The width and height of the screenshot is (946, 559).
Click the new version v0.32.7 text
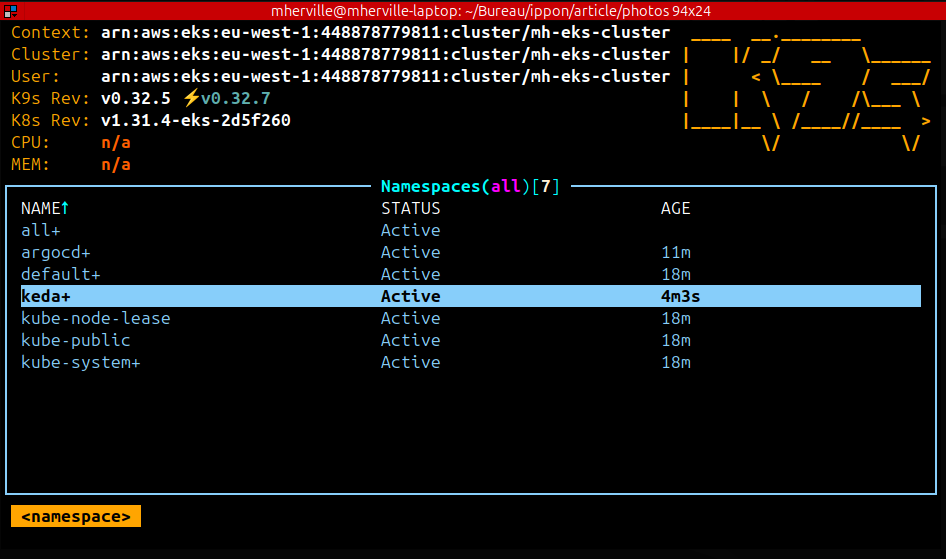coord(235,98)
